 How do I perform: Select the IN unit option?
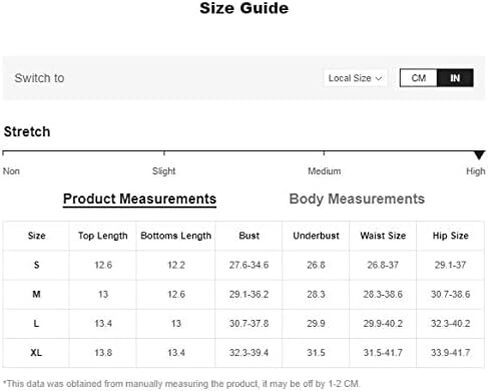point(455,78)
